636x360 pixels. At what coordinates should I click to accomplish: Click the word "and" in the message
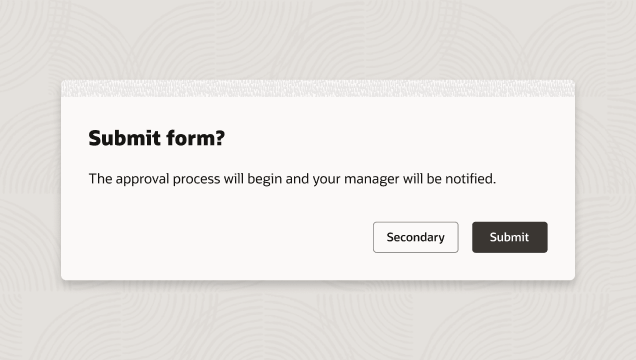(297, 179)
